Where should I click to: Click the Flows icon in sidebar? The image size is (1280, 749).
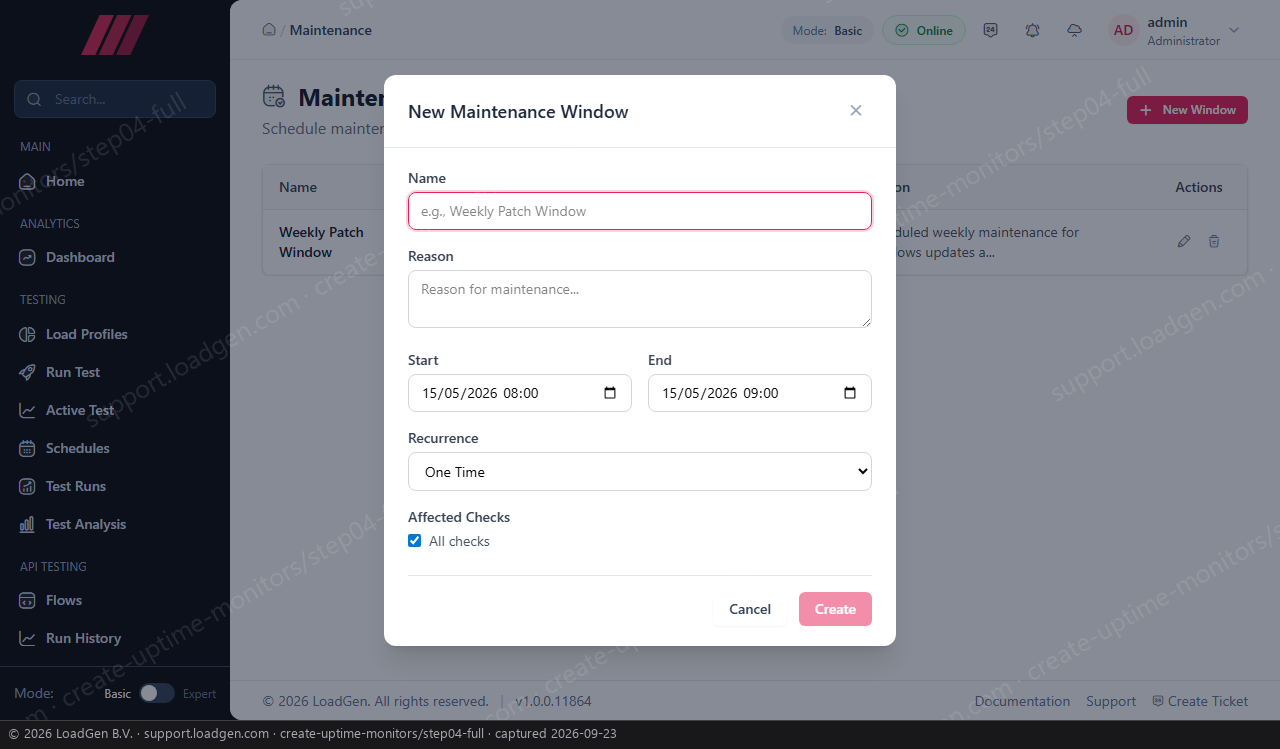point(28,600)
